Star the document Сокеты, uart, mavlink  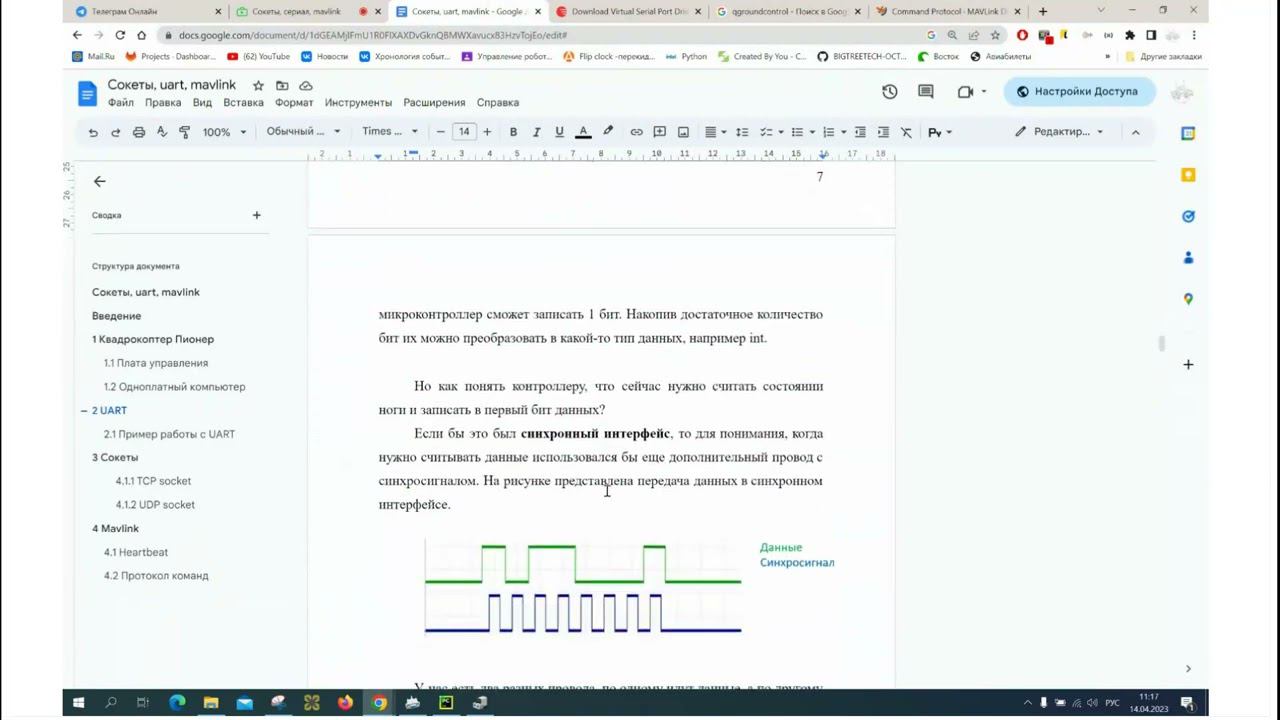(258, 86)
